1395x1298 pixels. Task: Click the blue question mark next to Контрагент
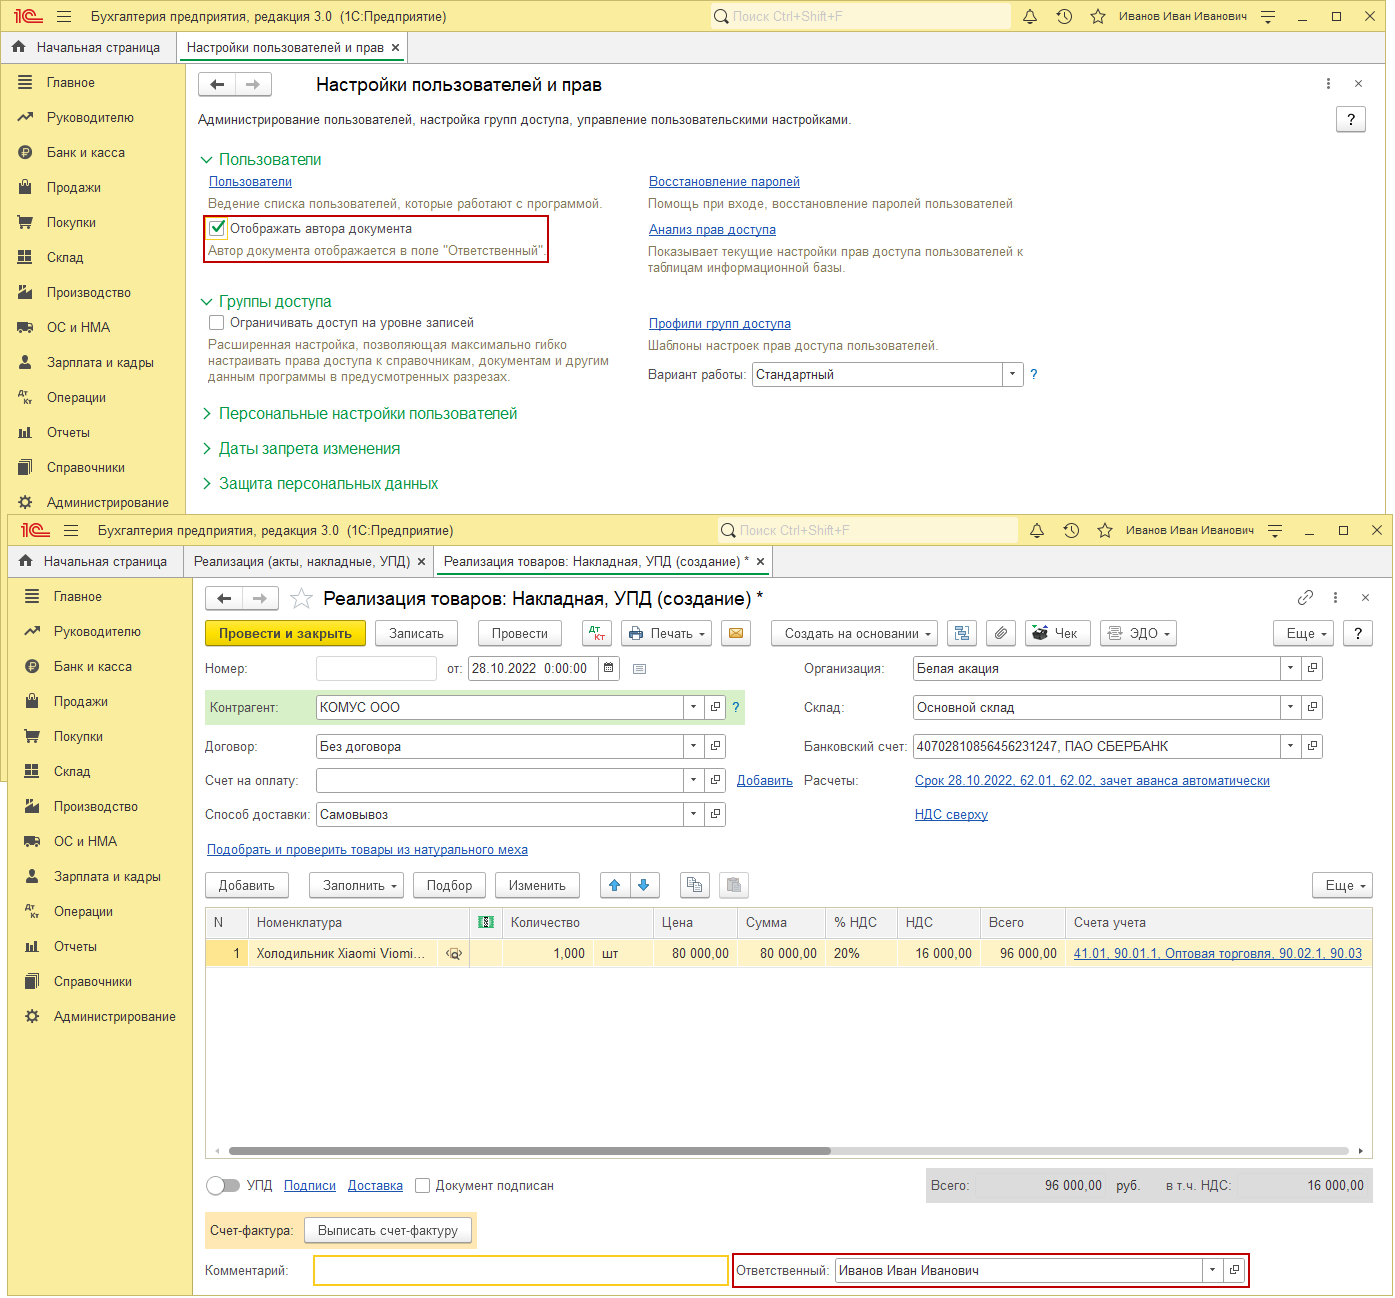coord(736,707)
